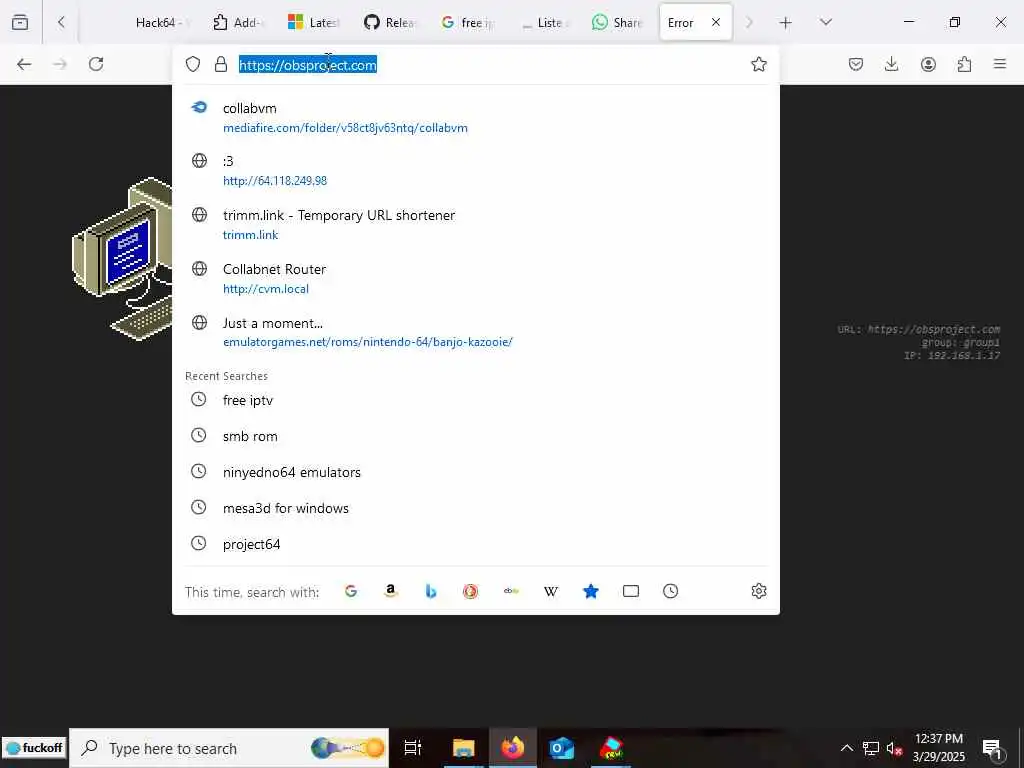Choose recent search 'mesa3d for windows'
This screenshot has height=768, width=1024.
(x=475, y=507)
